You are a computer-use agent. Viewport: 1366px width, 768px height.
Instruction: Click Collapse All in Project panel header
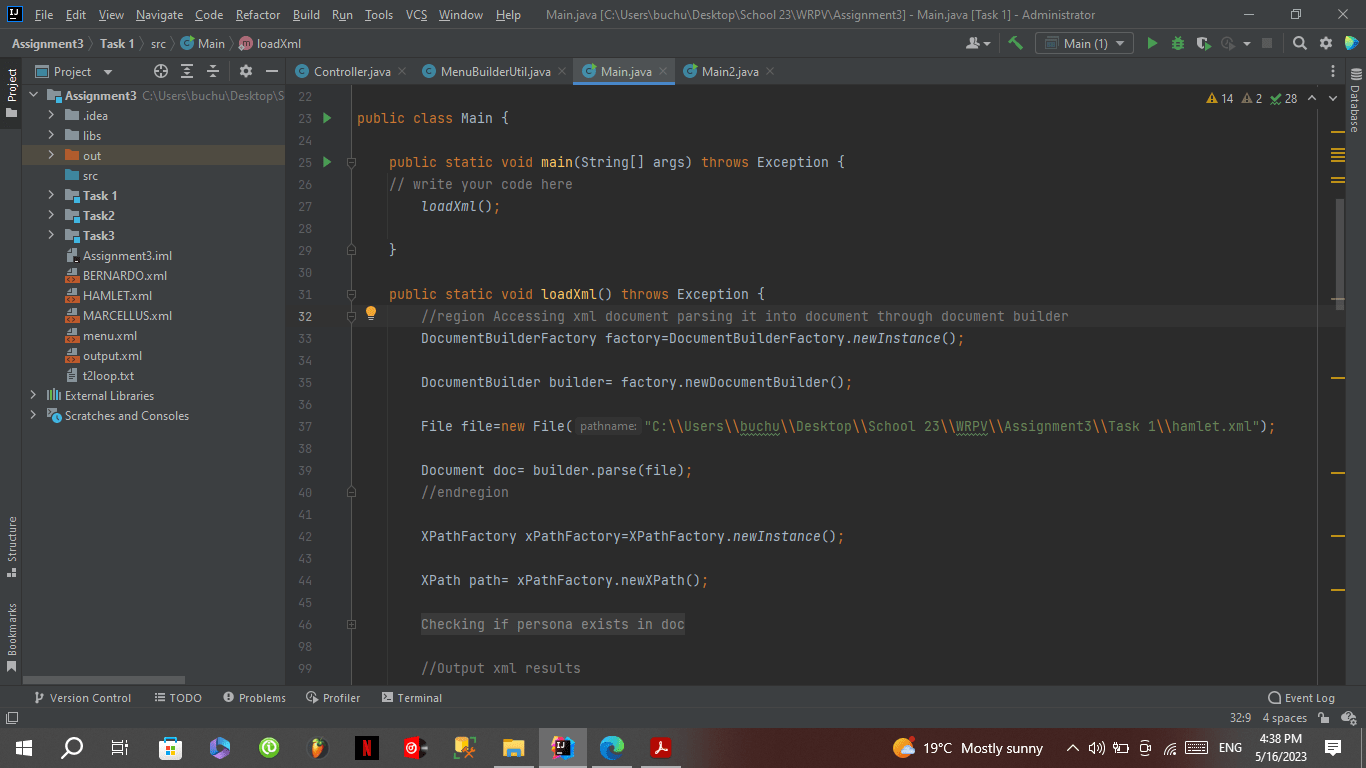pyautogui.click(x=212, y=71)
